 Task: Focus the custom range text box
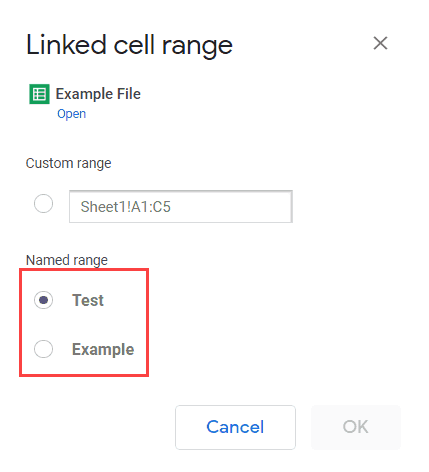[181, 206]
